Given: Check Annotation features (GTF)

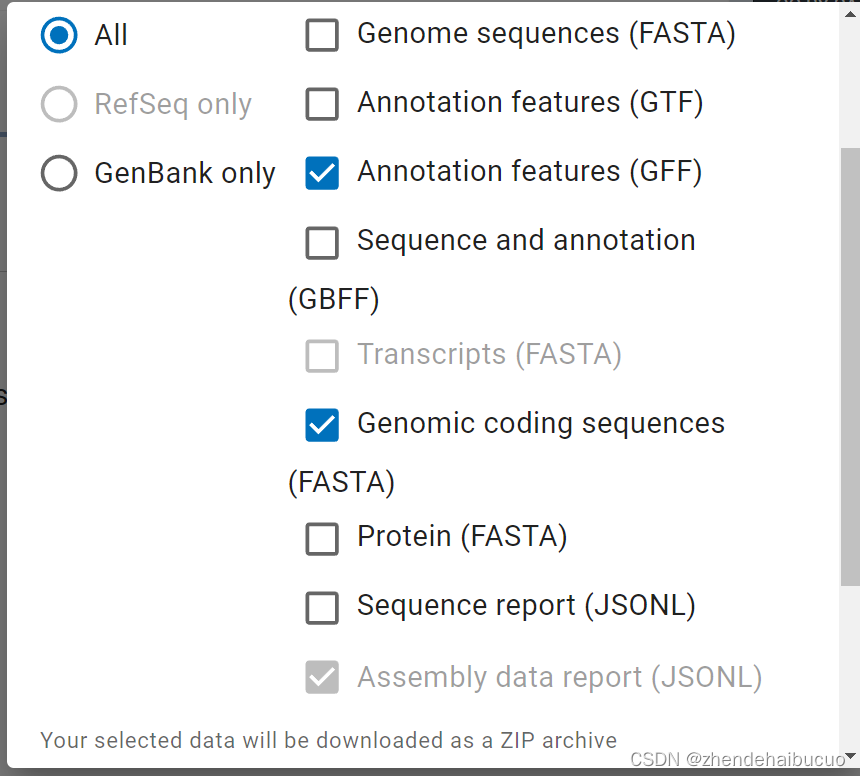Looking at the screenshot, I should [322, 104].
